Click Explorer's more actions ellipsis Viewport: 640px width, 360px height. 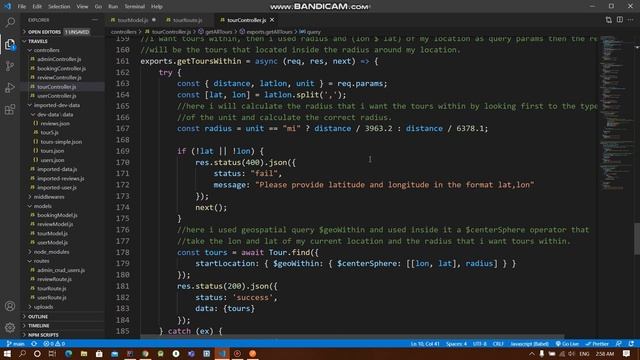click(x=95, y=20)
